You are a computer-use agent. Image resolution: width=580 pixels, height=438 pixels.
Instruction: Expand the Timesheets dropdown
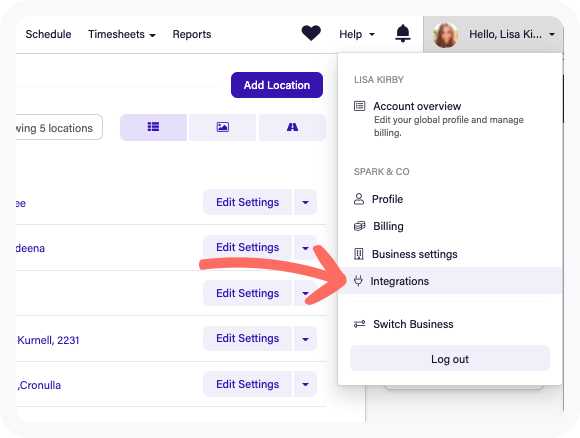122,34
